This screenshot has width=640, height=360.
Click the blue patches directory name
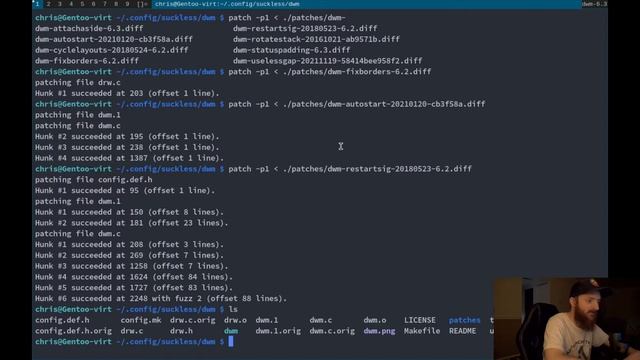[464, 320]
